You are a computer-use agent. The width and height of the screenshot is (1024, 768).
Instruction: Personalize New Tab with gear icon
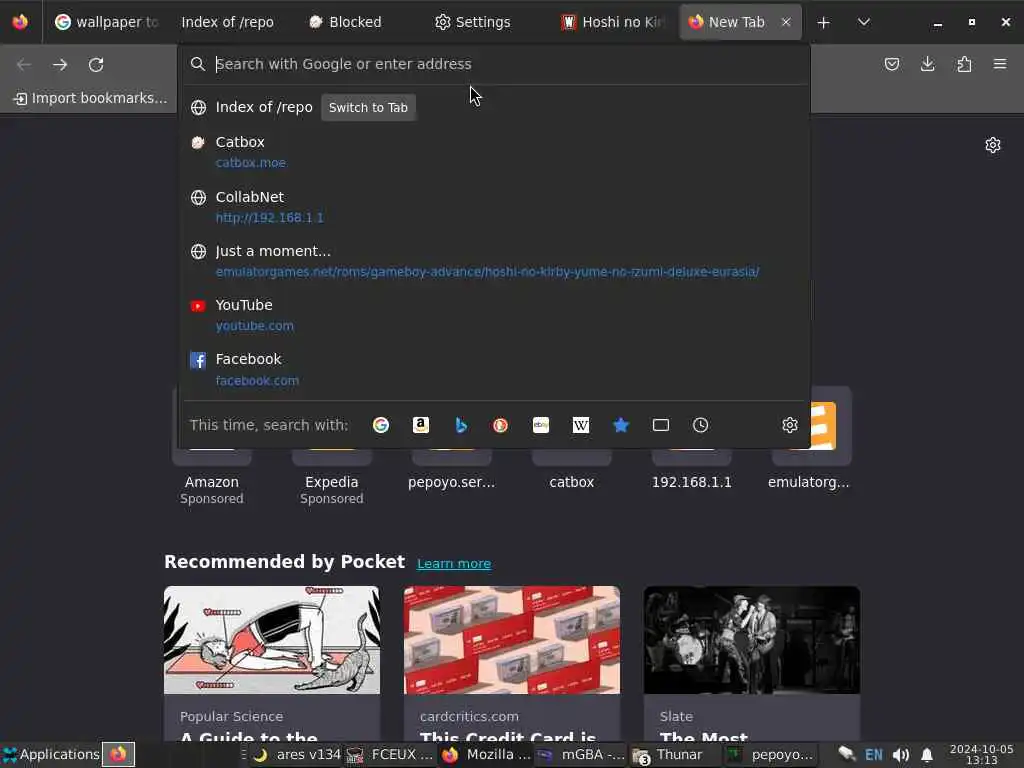pyautogui.click(x=993, y=144)
